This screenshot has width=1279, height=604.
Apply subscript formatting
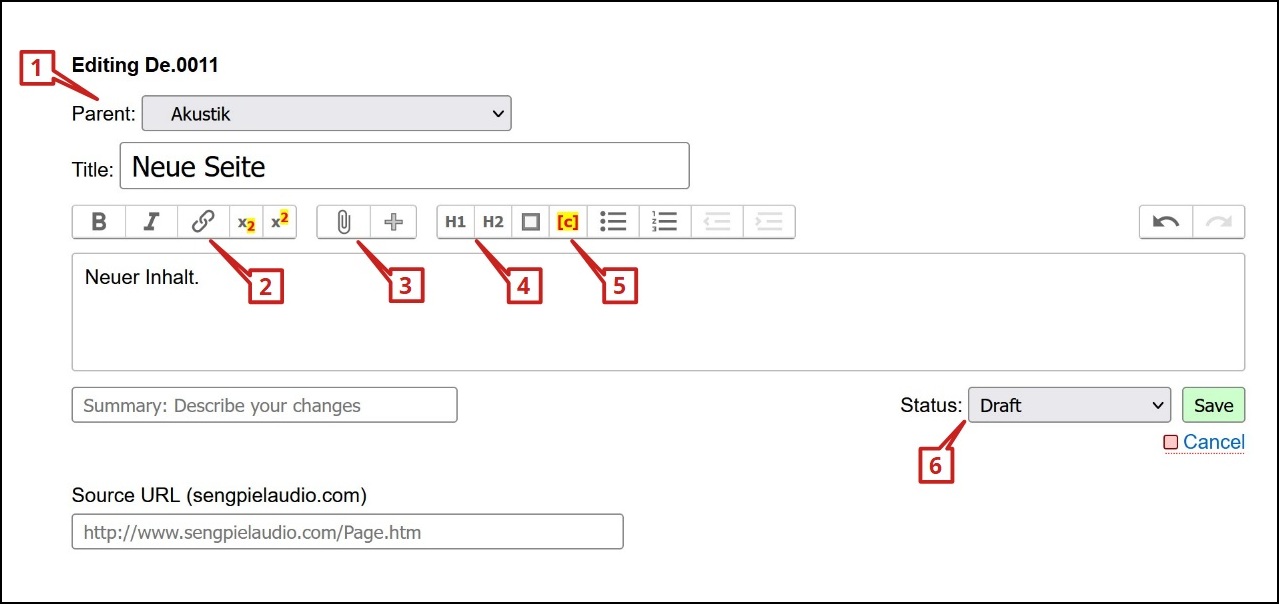[x=246, y=222]
